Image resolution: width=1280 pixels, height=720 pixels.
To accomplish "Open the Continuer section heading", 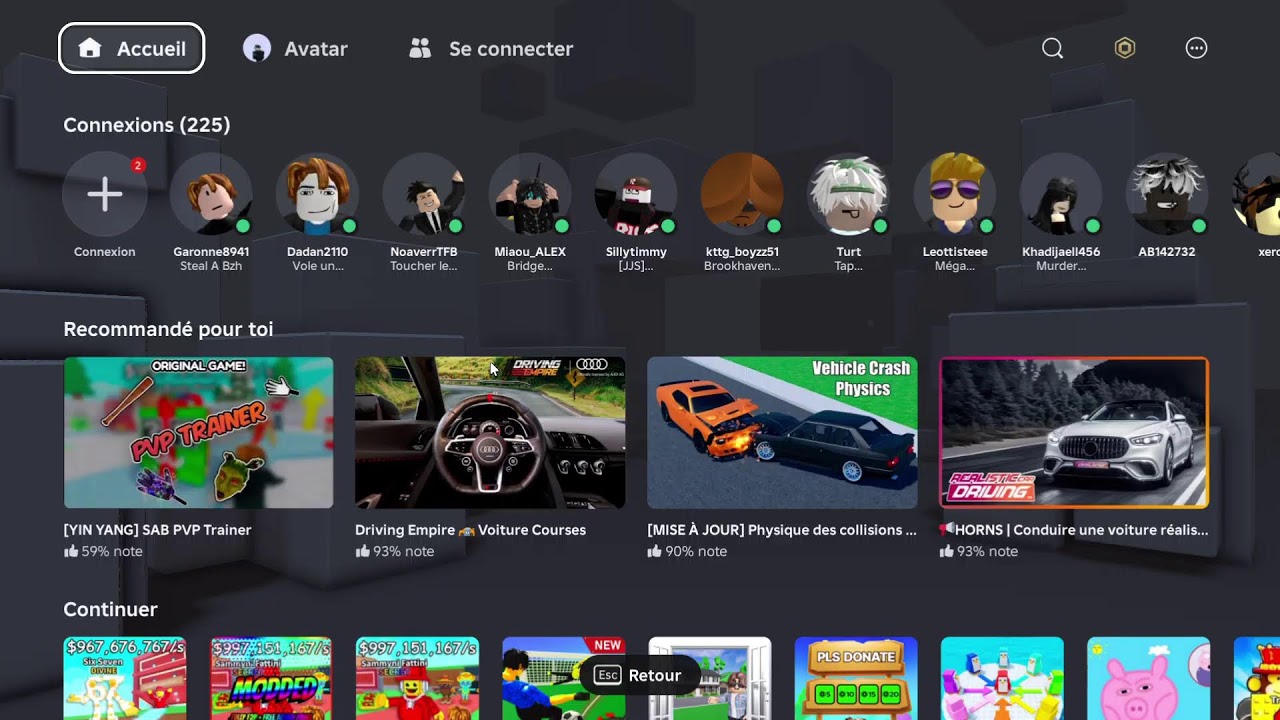I will click(110, 609).
